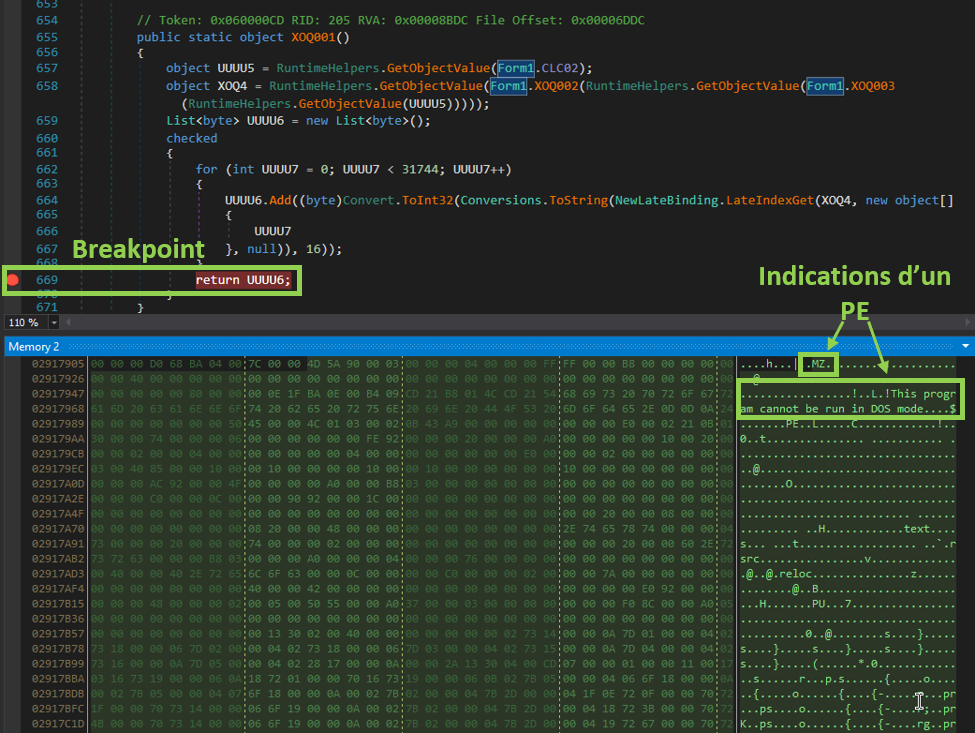This screenshot has width=975, height=733.
Task: Remove the red breakpoint dot at line 669
Action: tap(12, 280)
